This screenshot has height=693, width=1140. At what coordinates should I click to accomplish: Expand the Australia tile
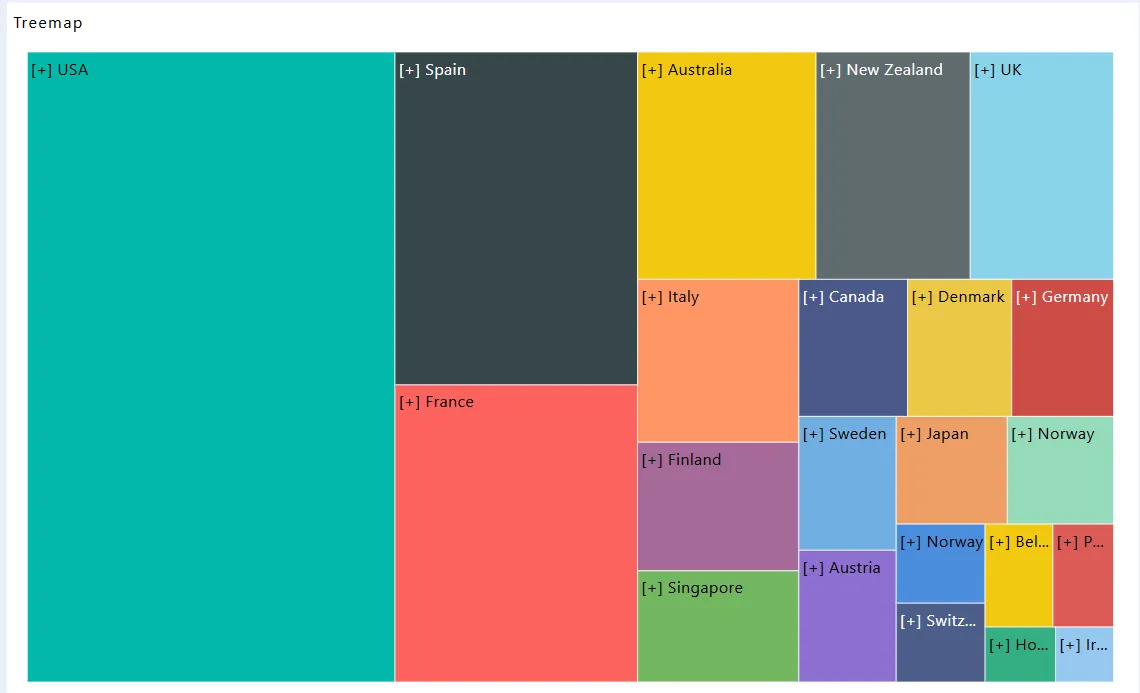(726, 165)
